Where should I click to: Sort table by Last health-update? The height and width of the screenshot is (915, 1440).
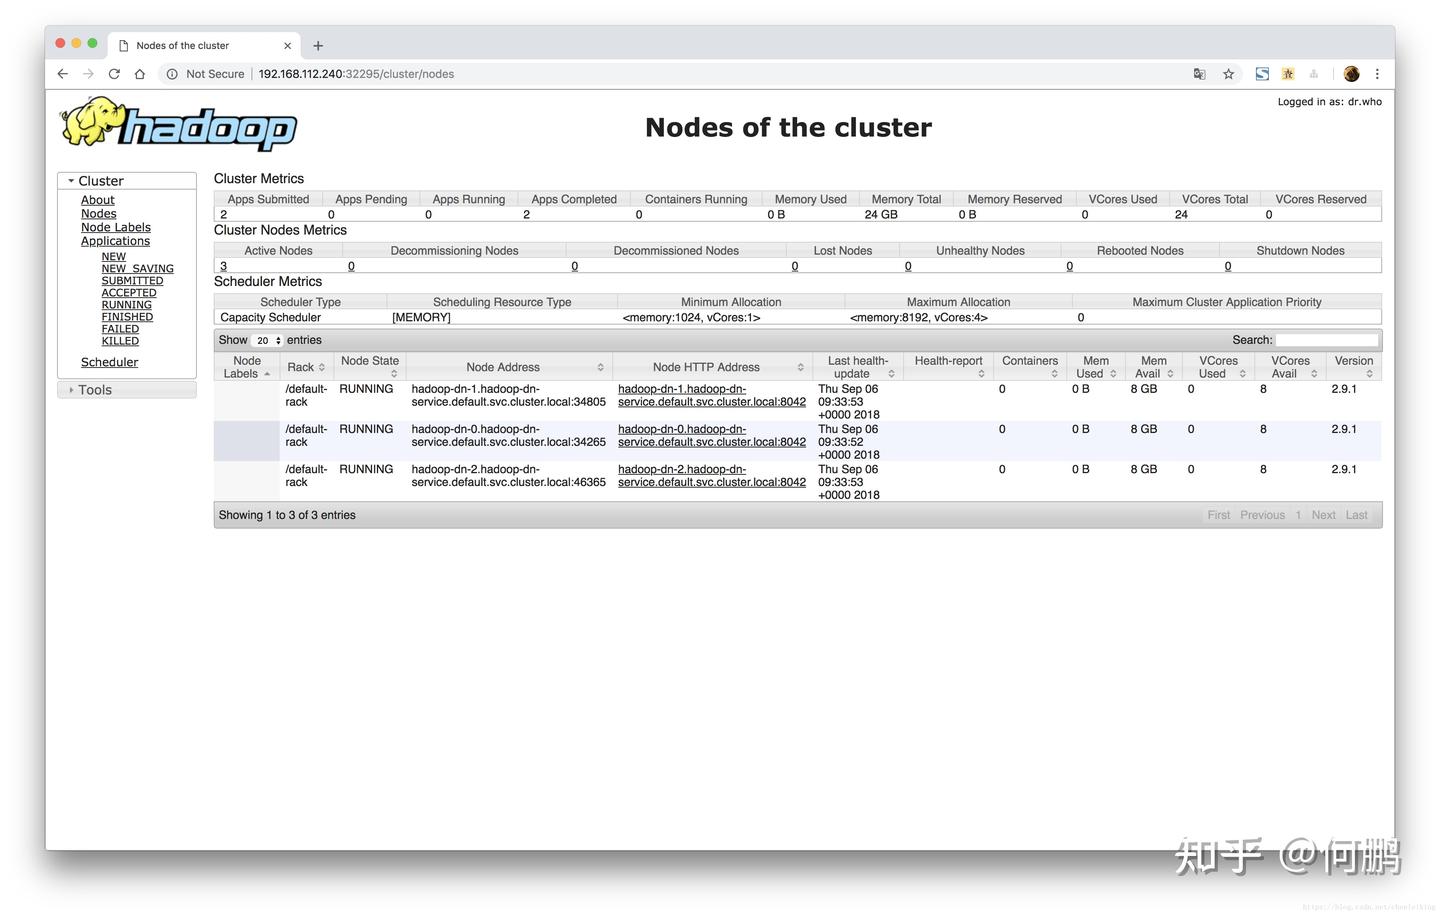click(x=858, y=367)
